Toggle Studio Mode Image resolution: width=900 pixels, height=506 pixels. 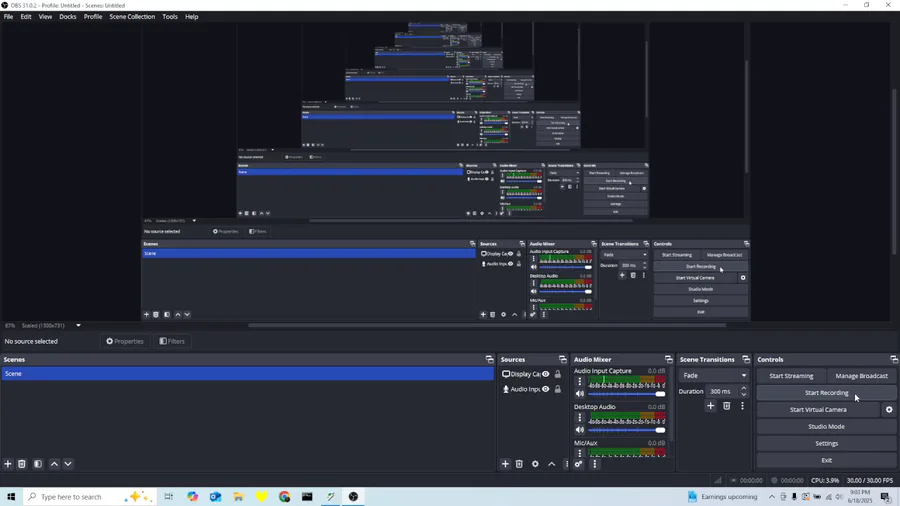[x=827, y=426]
